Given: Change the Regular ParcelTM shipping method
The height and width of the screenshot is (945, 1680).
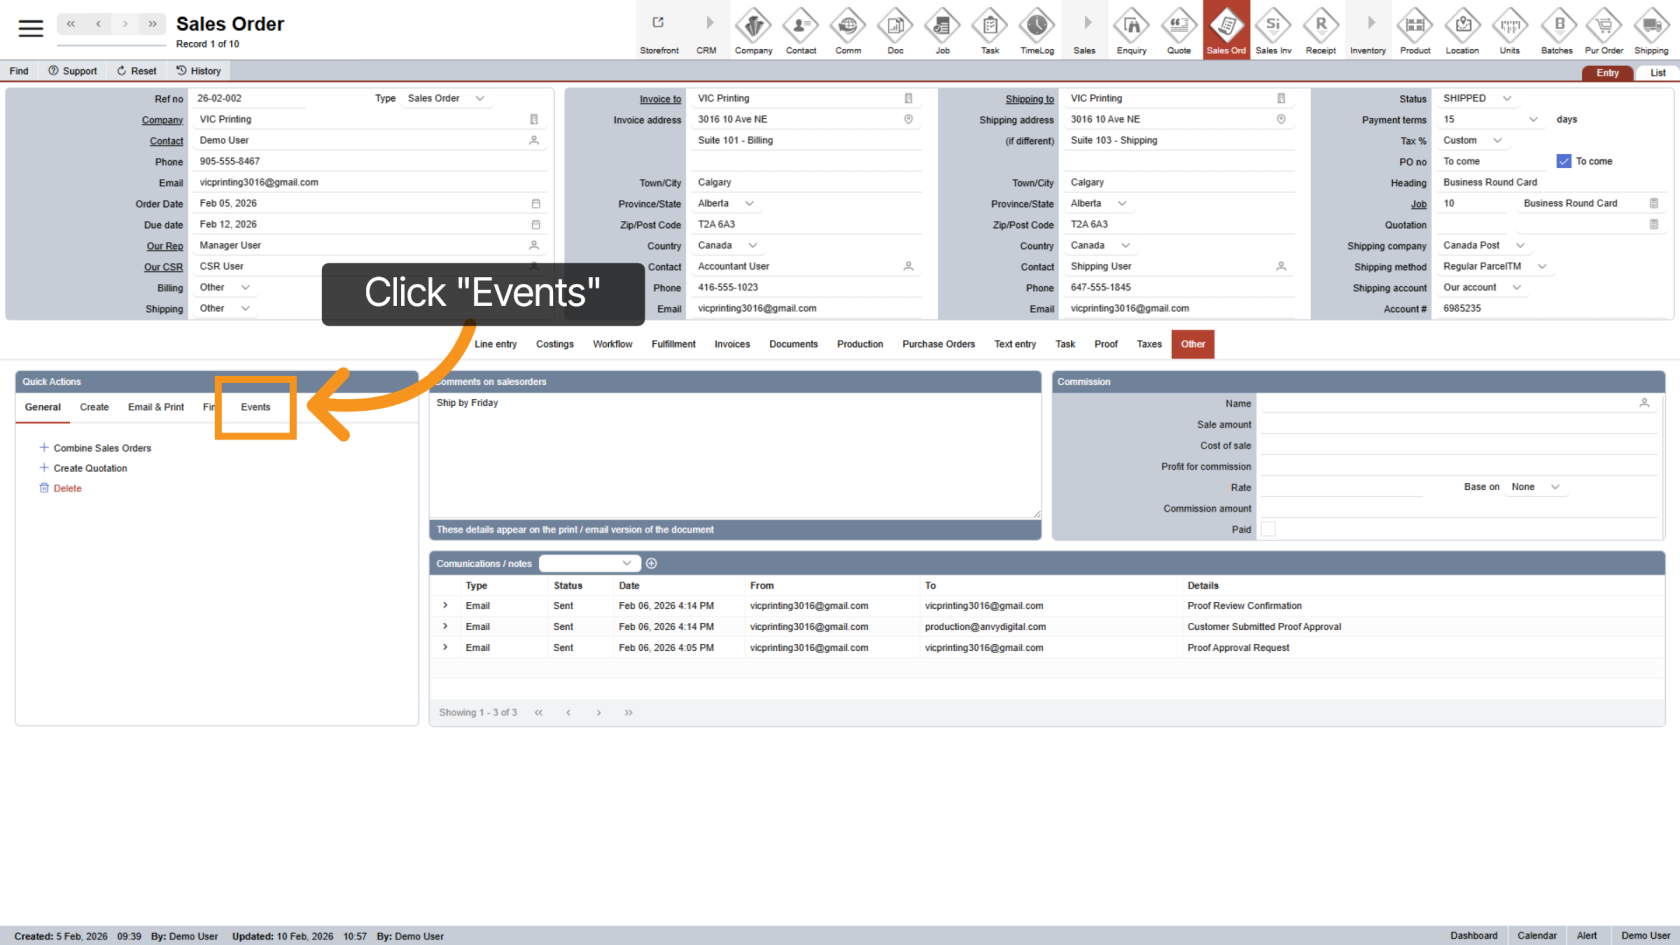Looking at the screenshot, I should (x=1495, y=266).
